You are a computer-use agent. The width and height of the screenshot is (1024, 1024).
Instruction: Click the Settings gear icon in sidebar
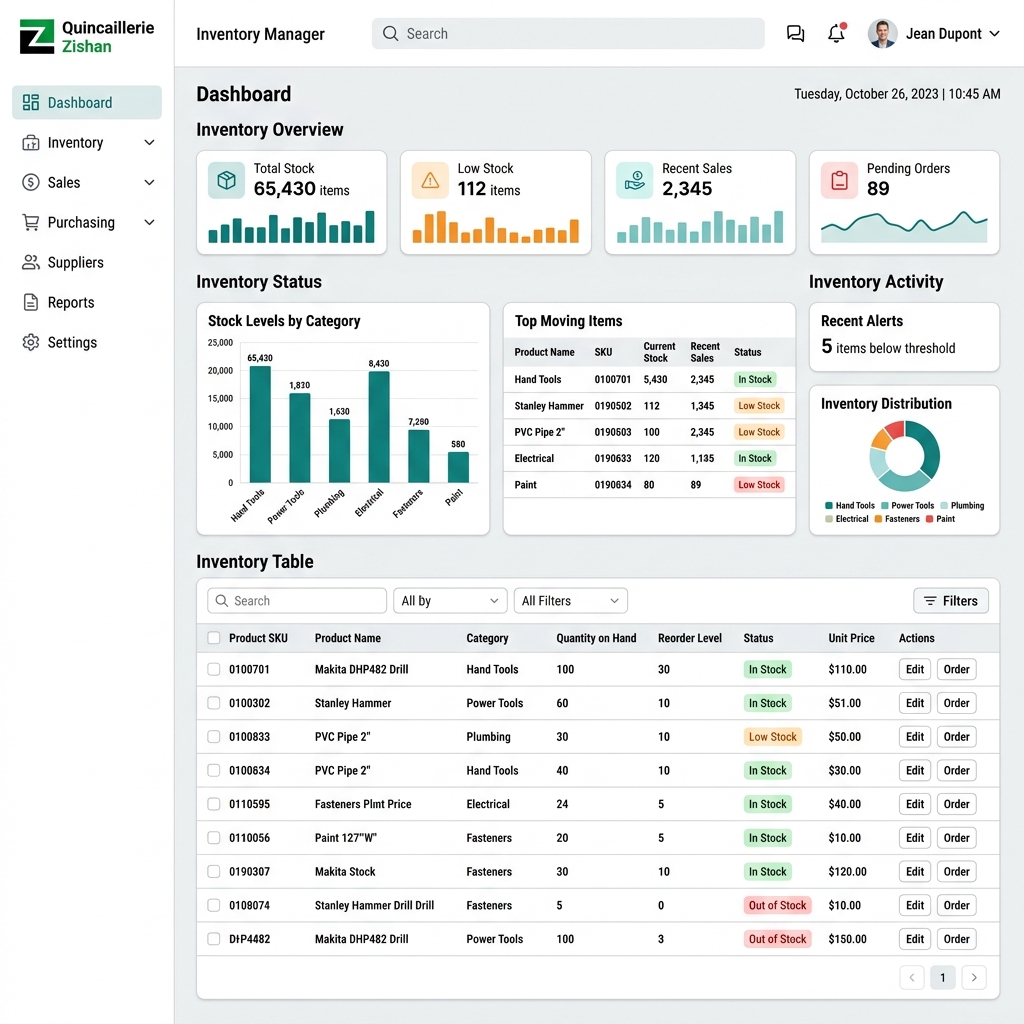31,342
